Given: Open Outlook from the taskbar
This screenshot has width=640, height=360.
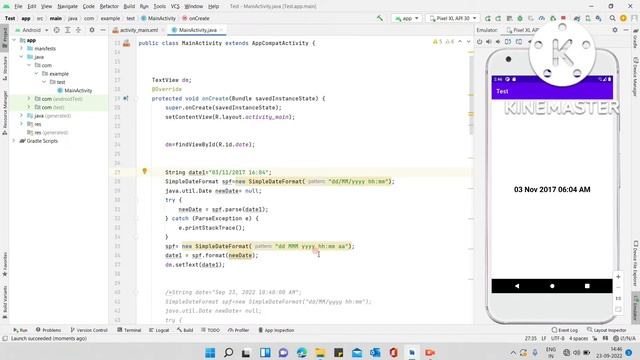Looking at the screenshot, I should coord(375,352).
